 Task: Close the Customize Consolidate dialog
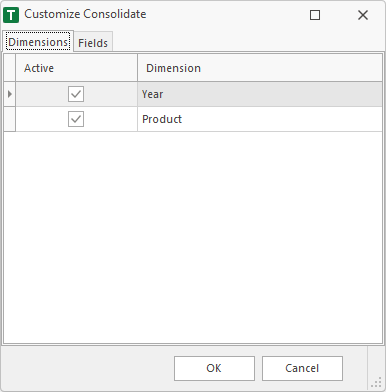pos(363,15)
